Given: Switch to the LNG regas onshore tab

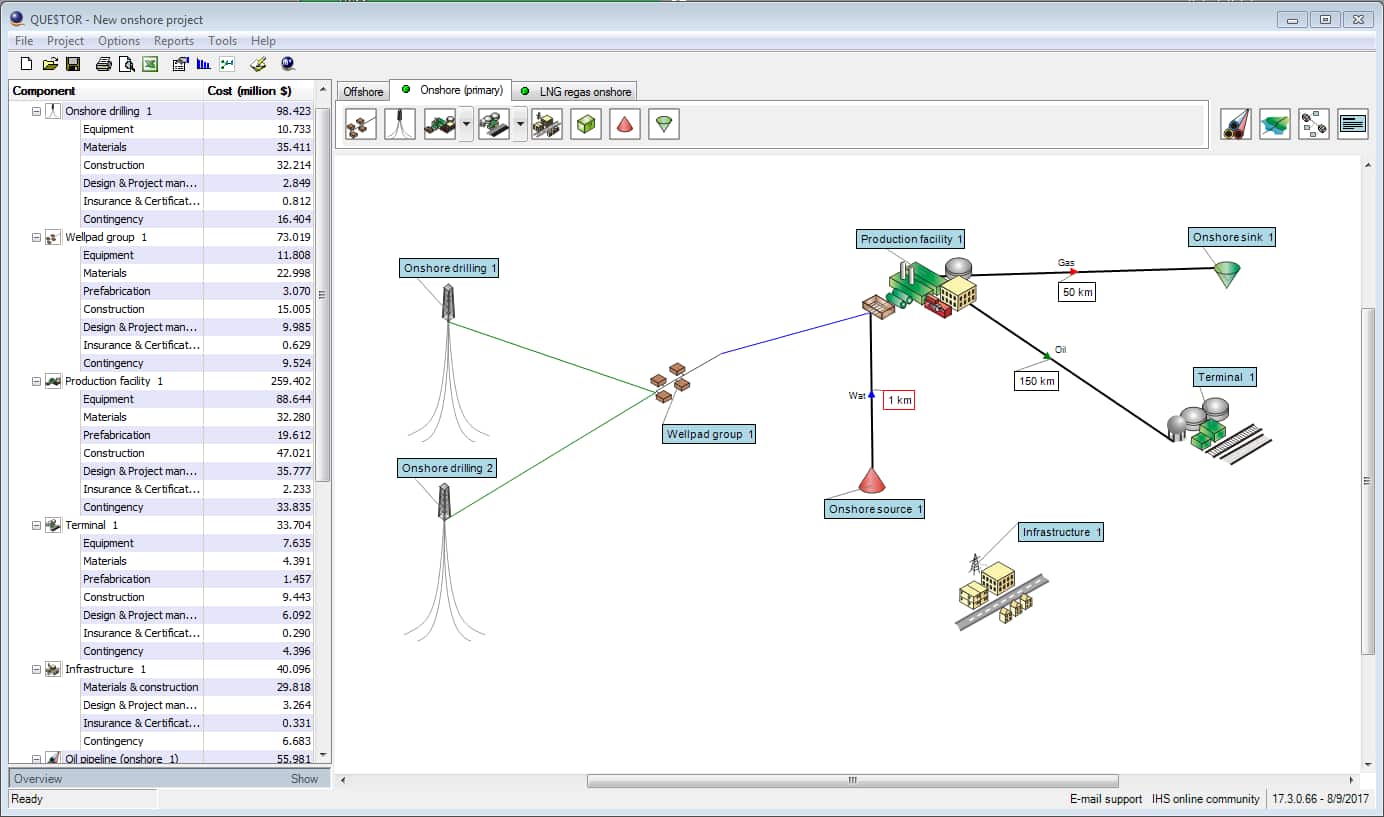Looking at the screenshot, I should click(575, 92).
